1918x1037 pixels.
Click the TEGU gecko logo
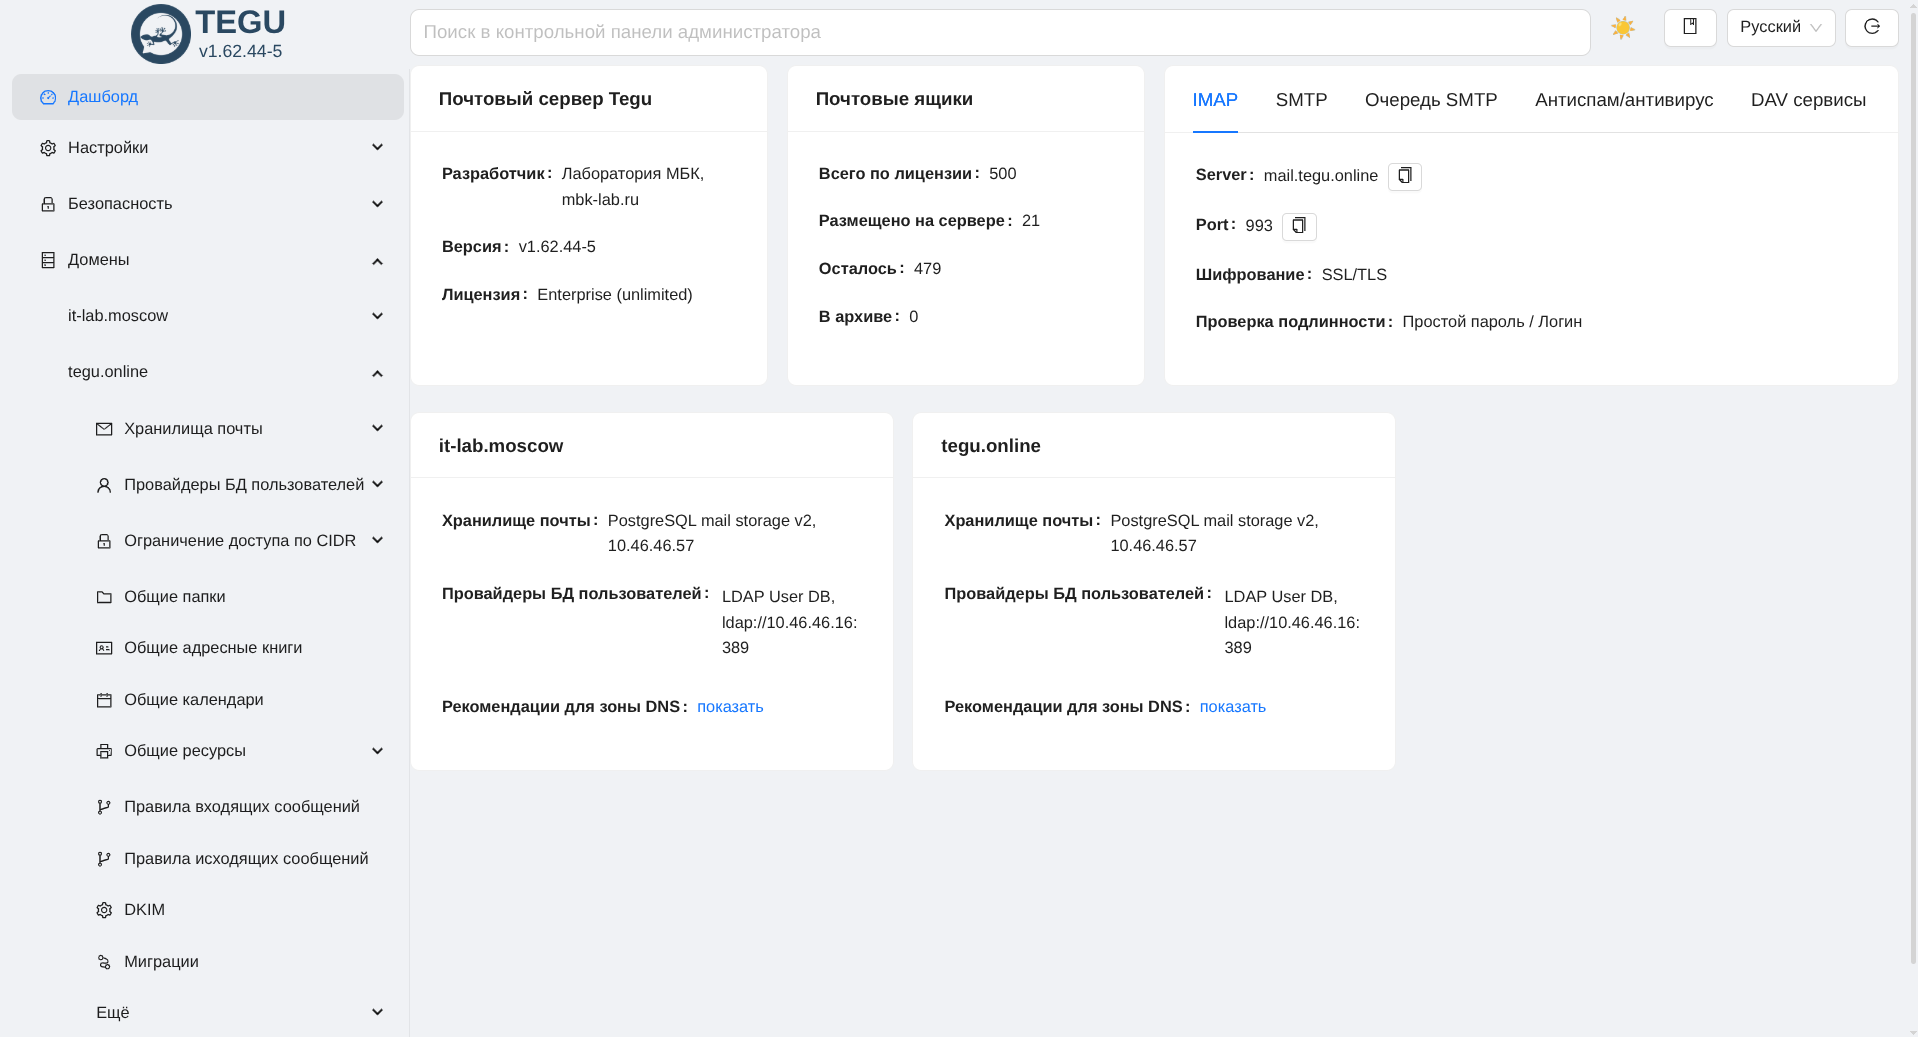coord(161,34)
